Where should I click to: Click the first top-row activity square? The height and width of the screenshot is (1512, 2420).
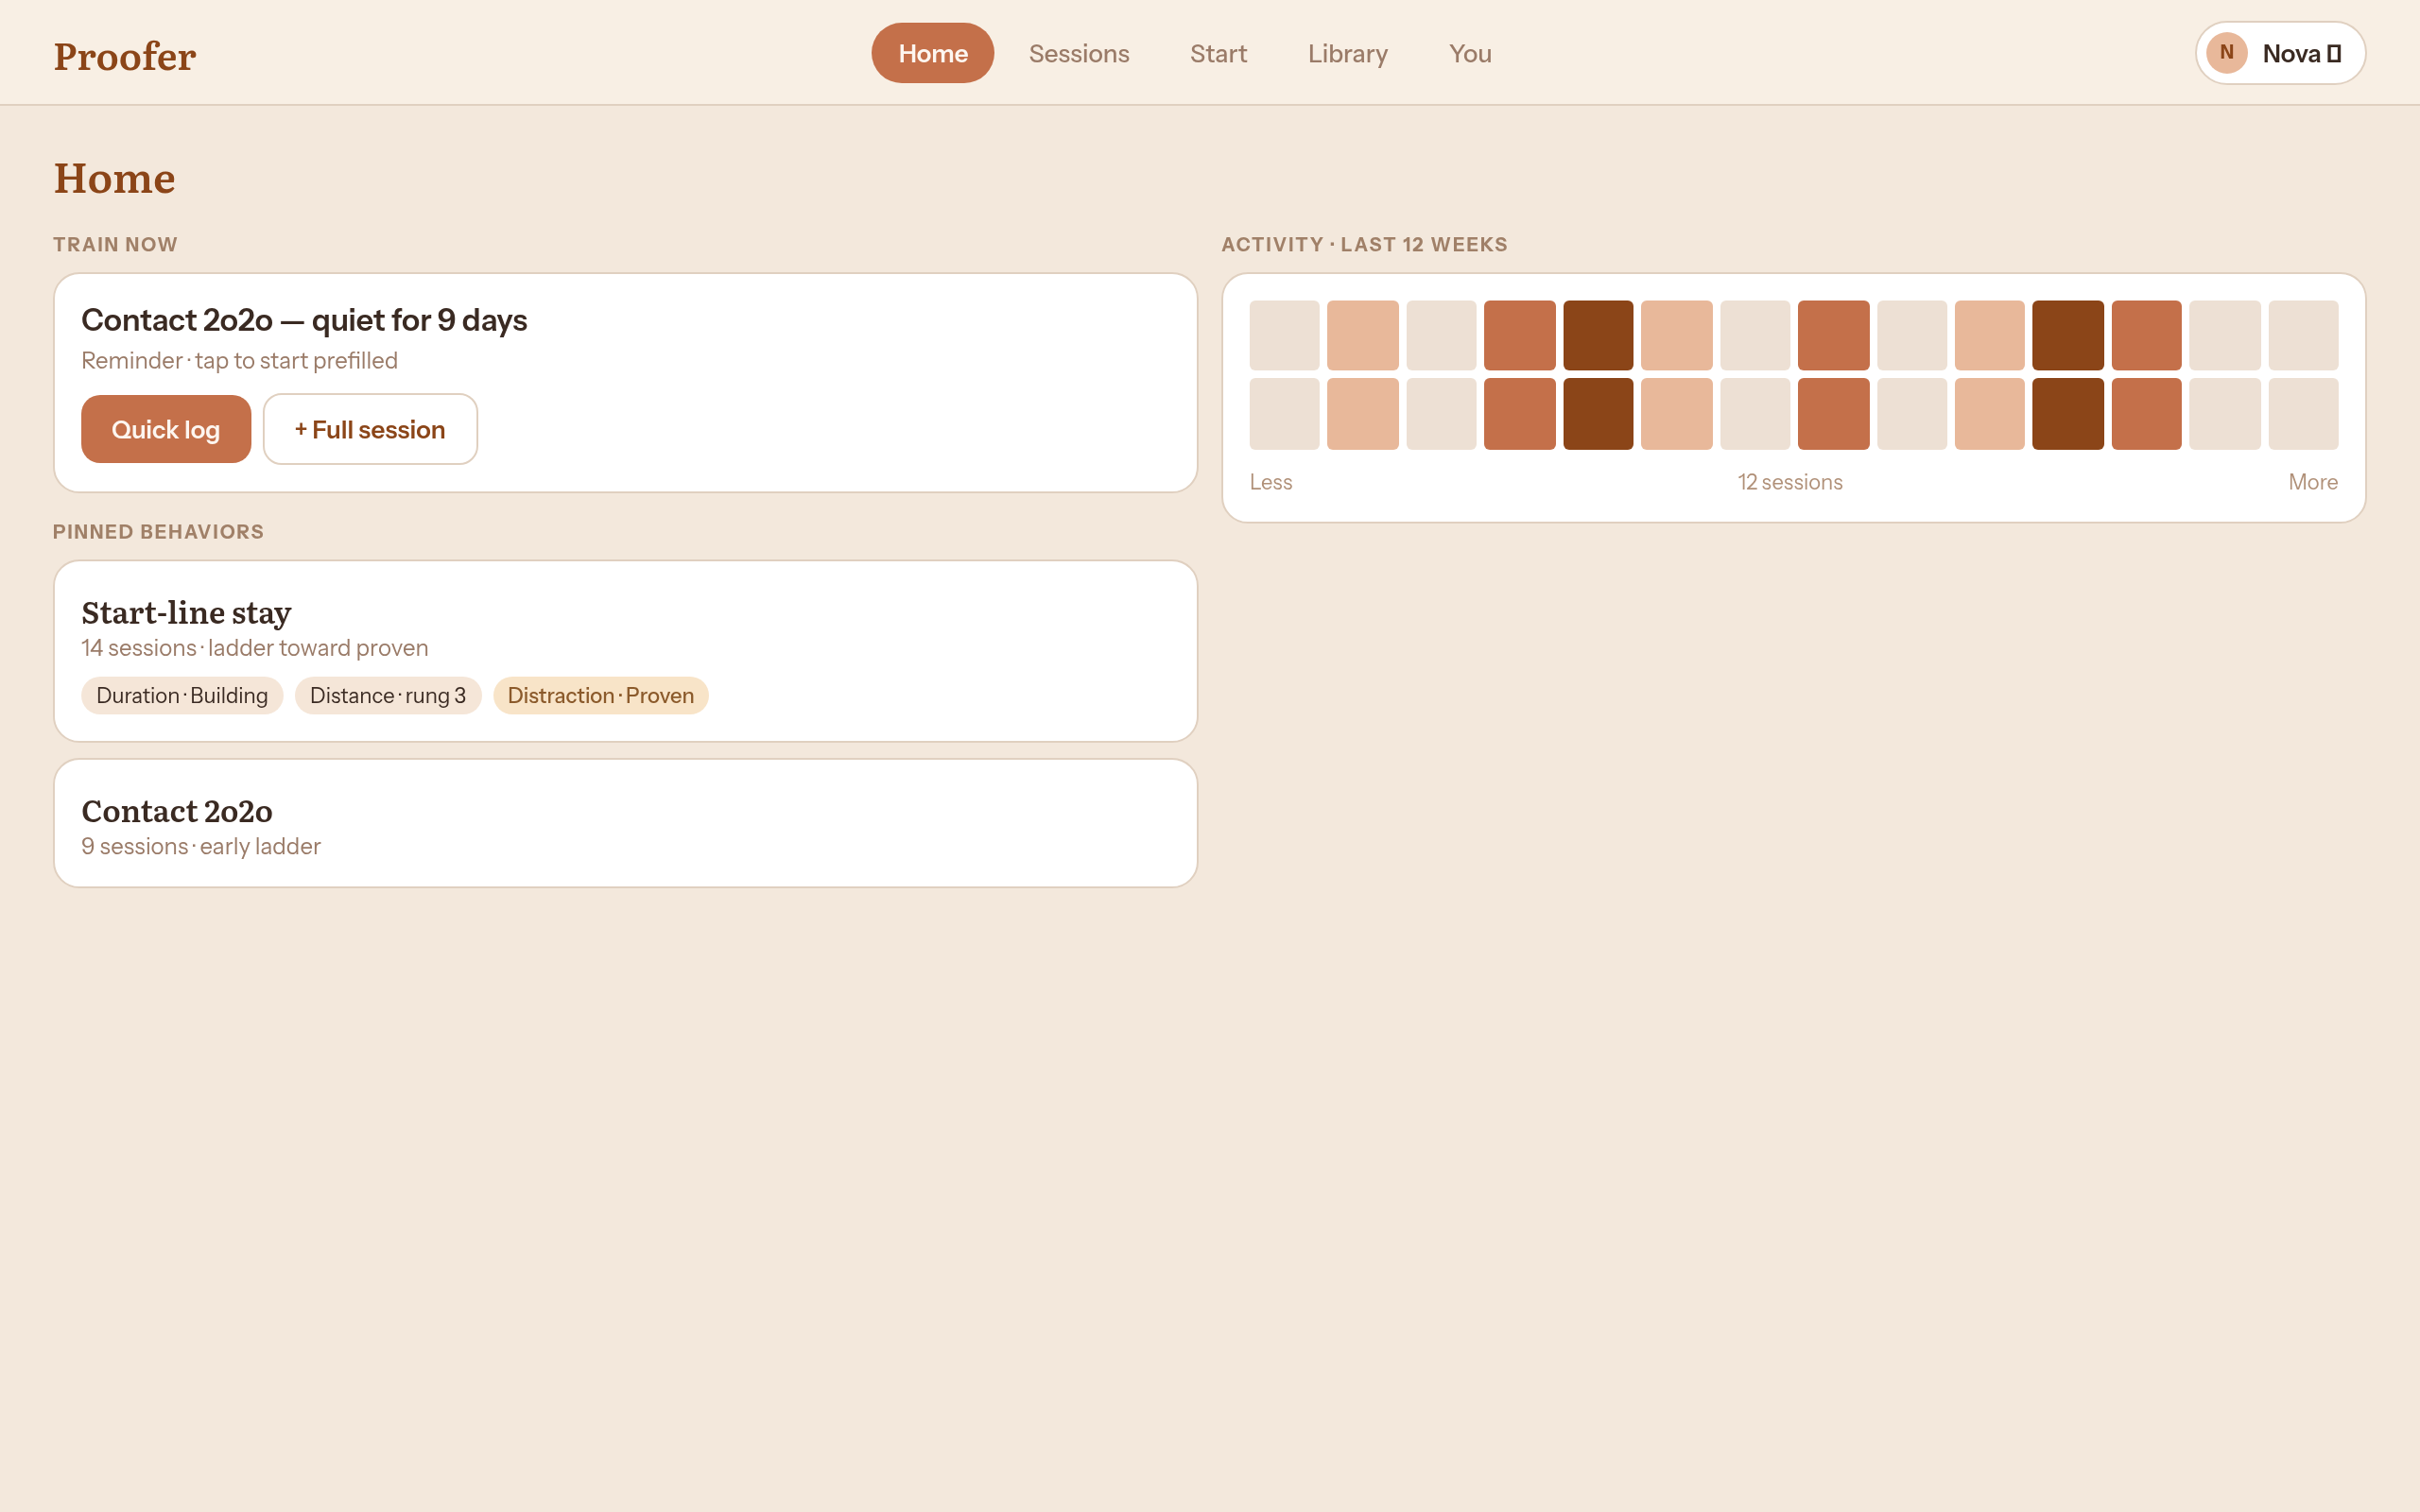point(1284,335)
